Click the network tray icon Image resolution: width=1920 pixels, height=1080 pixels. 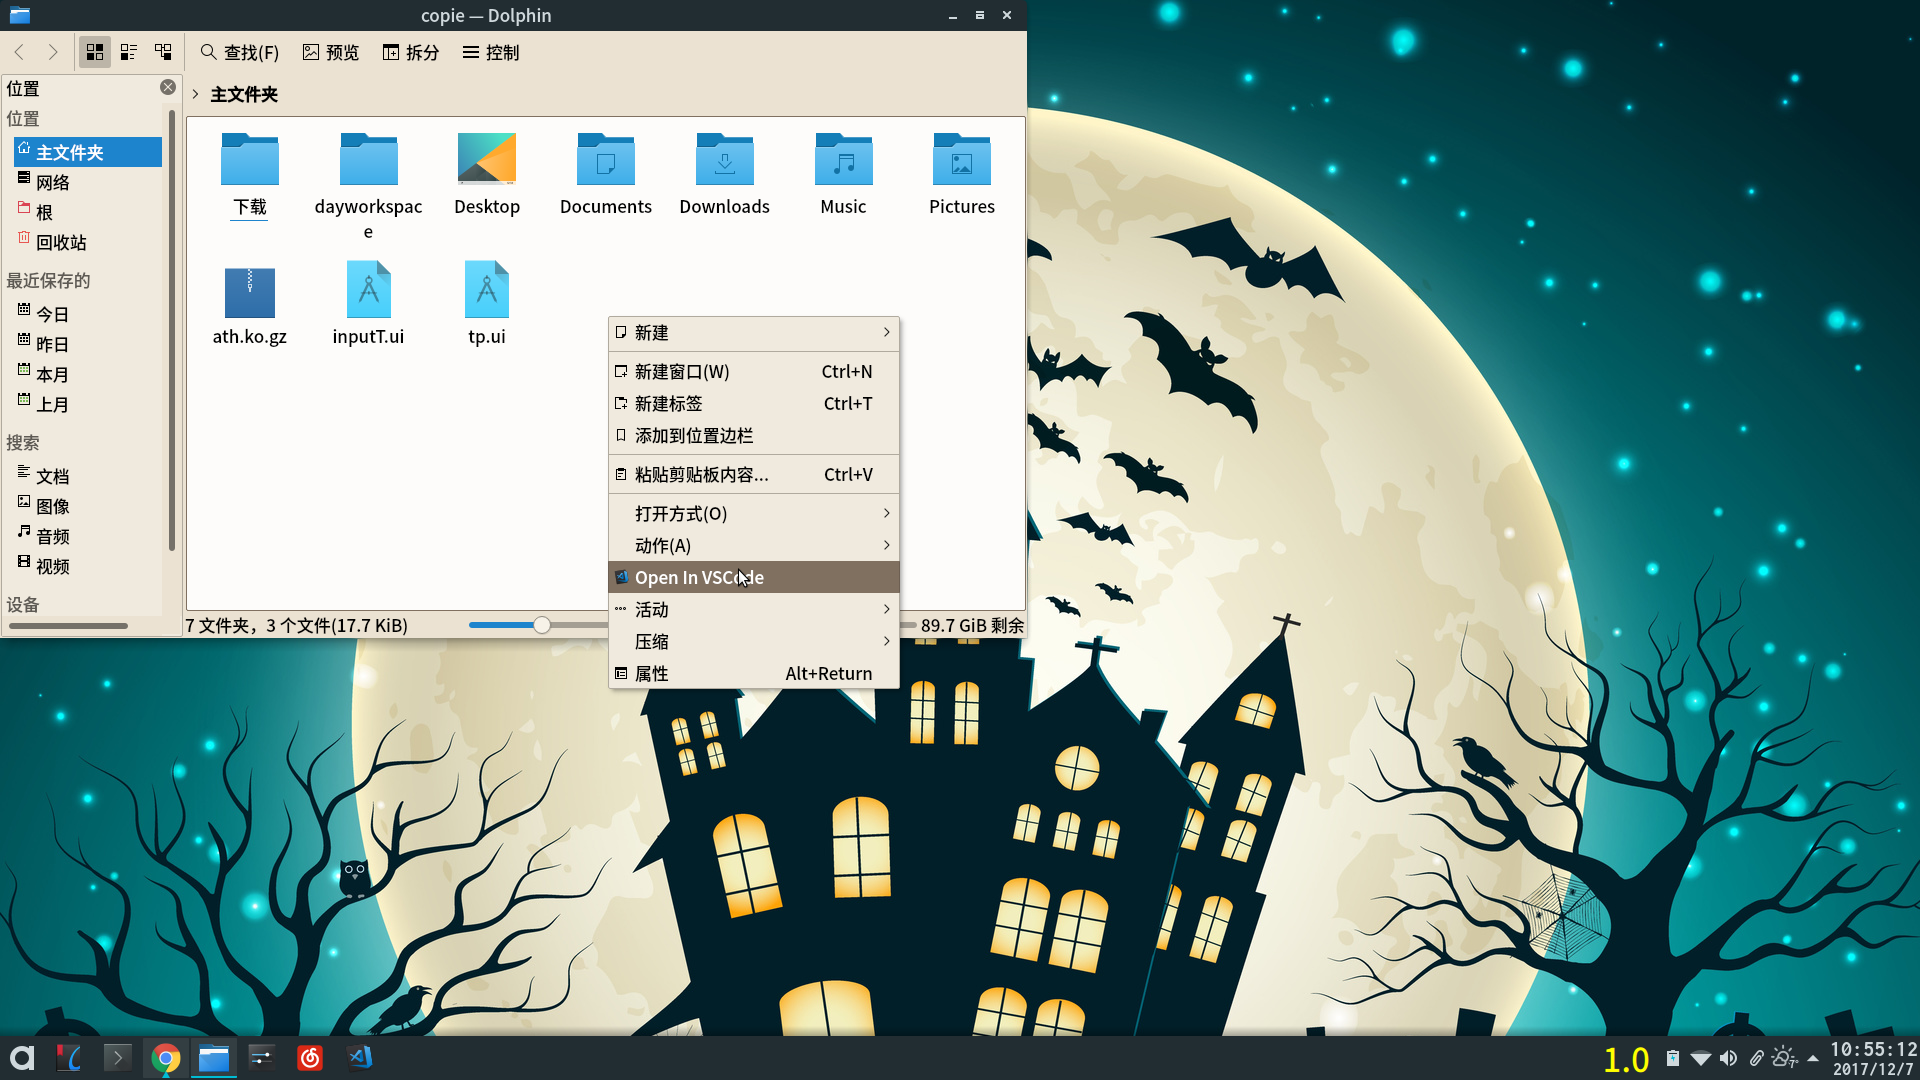click(1700, 1058)
